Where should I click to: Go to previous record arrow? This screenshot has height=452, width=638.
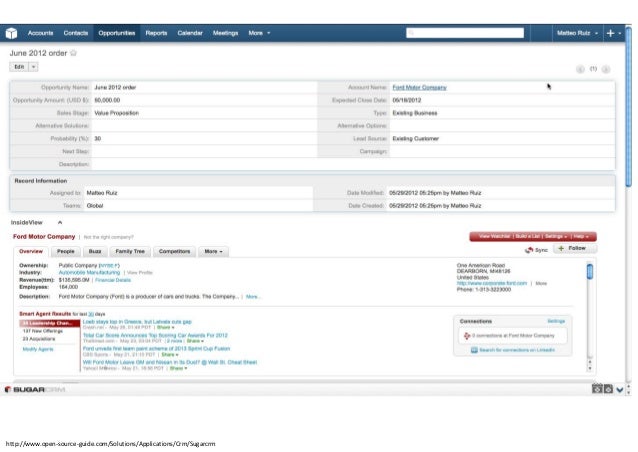point(580,69)
